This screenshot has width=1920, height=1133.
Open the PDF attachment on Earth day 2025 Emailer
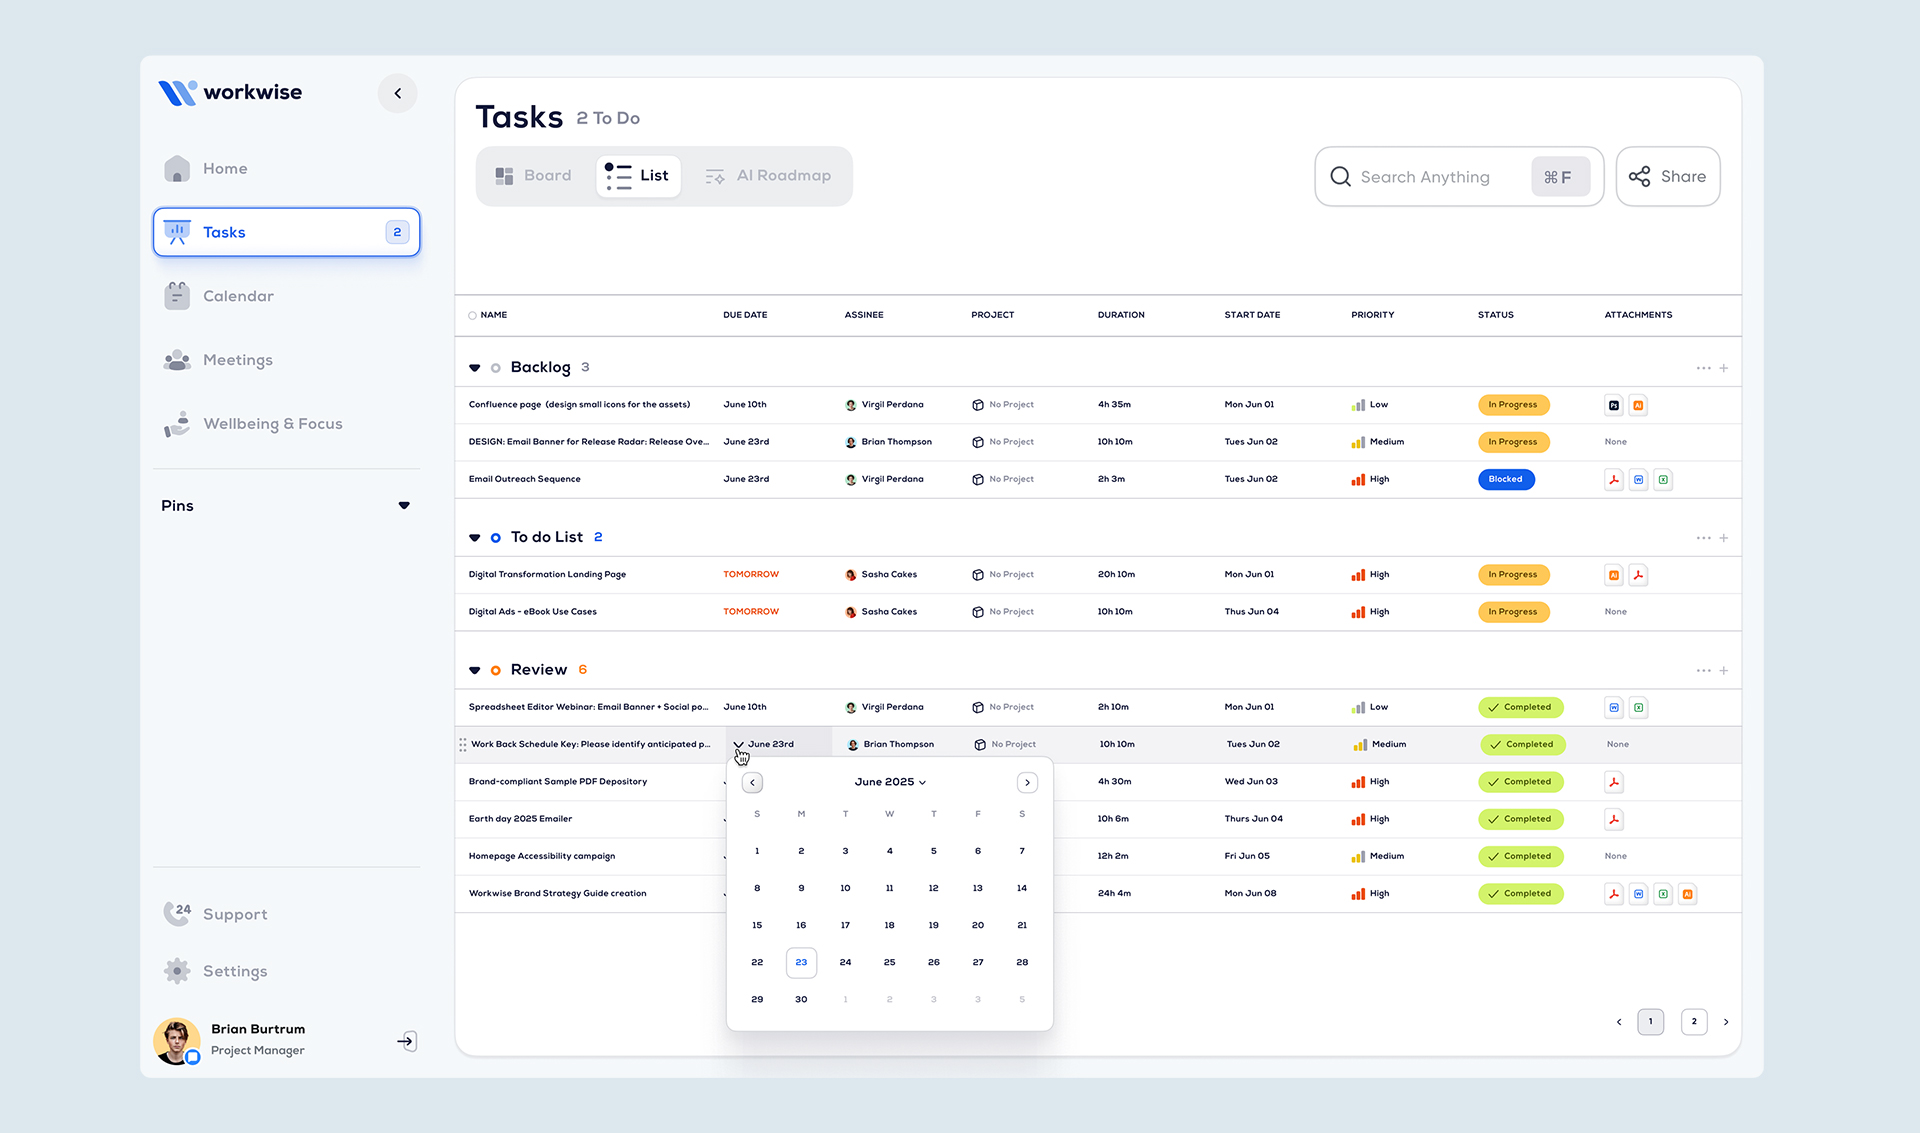1613,819
